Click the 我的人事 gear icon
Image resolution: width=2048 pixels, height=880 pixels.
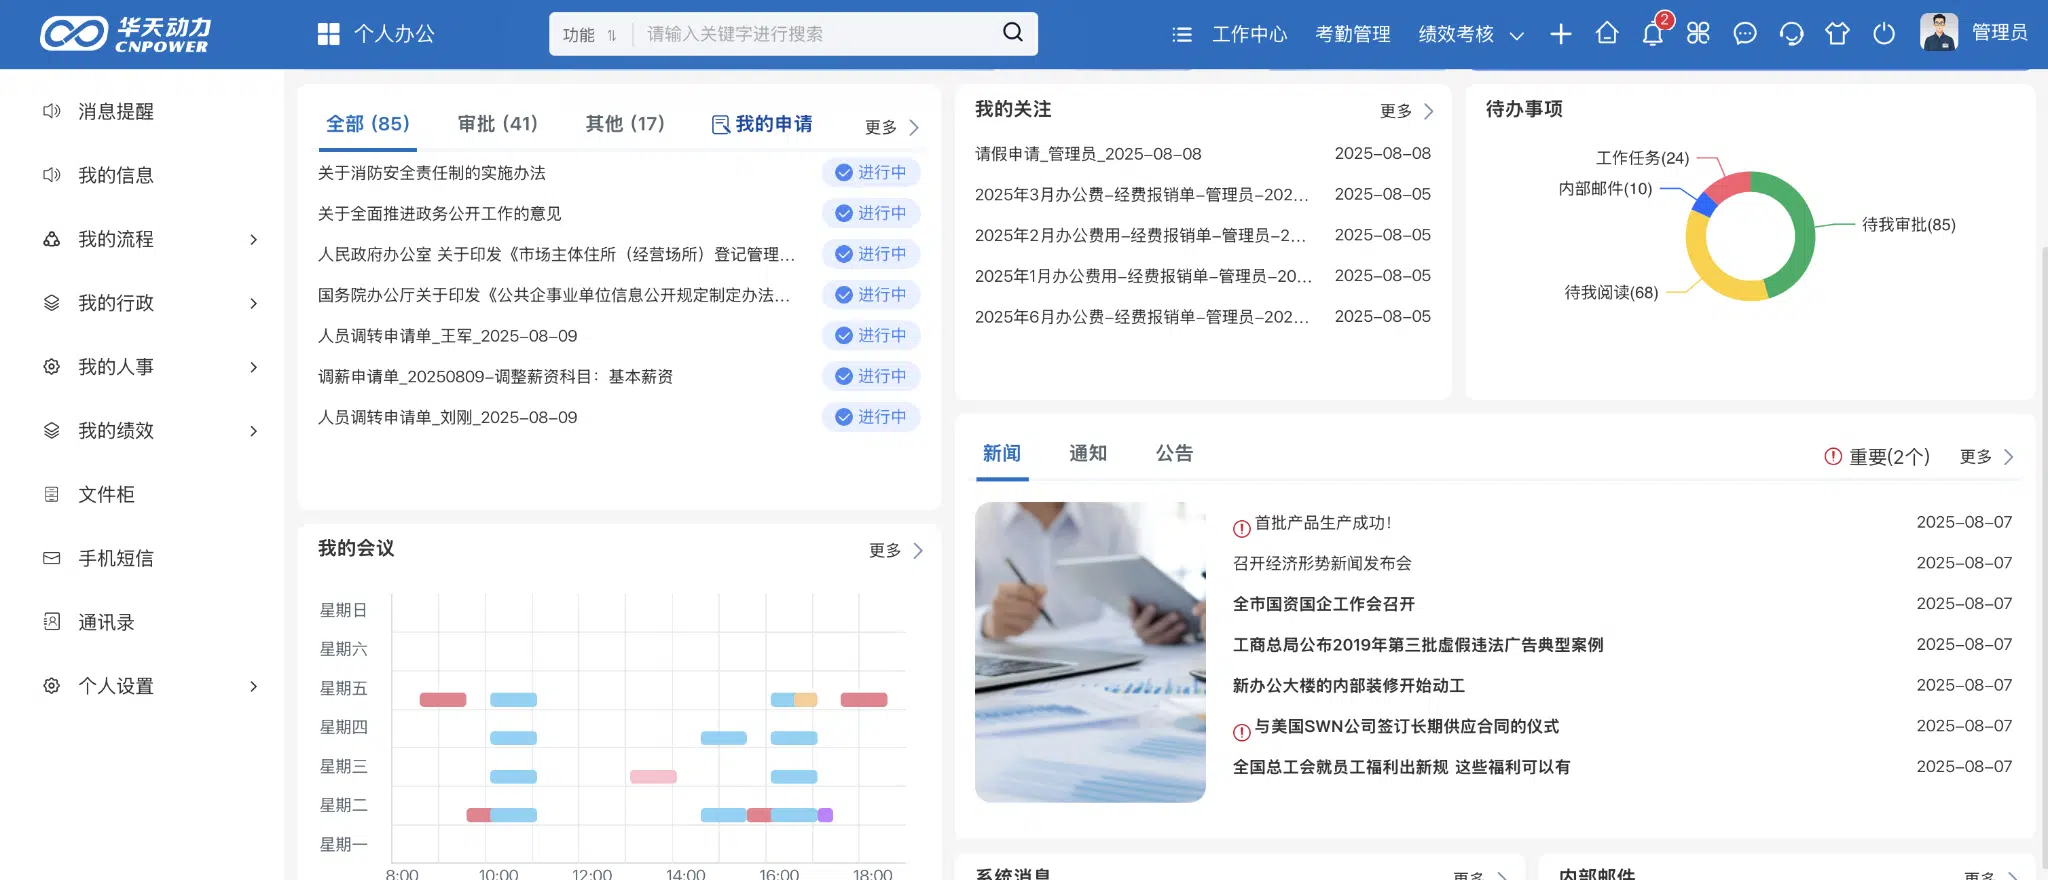(52, 367)
